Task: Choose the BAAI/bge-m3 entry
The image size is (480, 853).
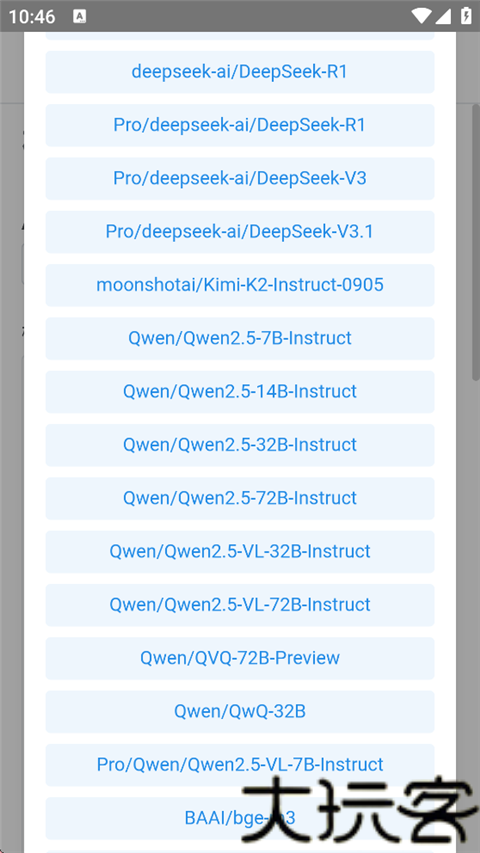Action: tap(239, 818)
